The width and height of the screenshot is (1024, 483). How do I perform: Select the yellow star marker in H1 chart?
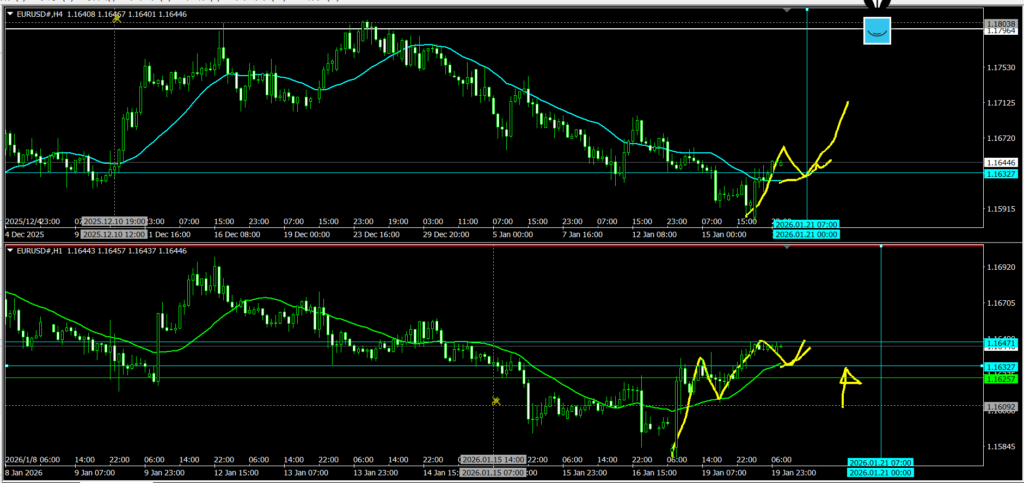click(495, 401)
